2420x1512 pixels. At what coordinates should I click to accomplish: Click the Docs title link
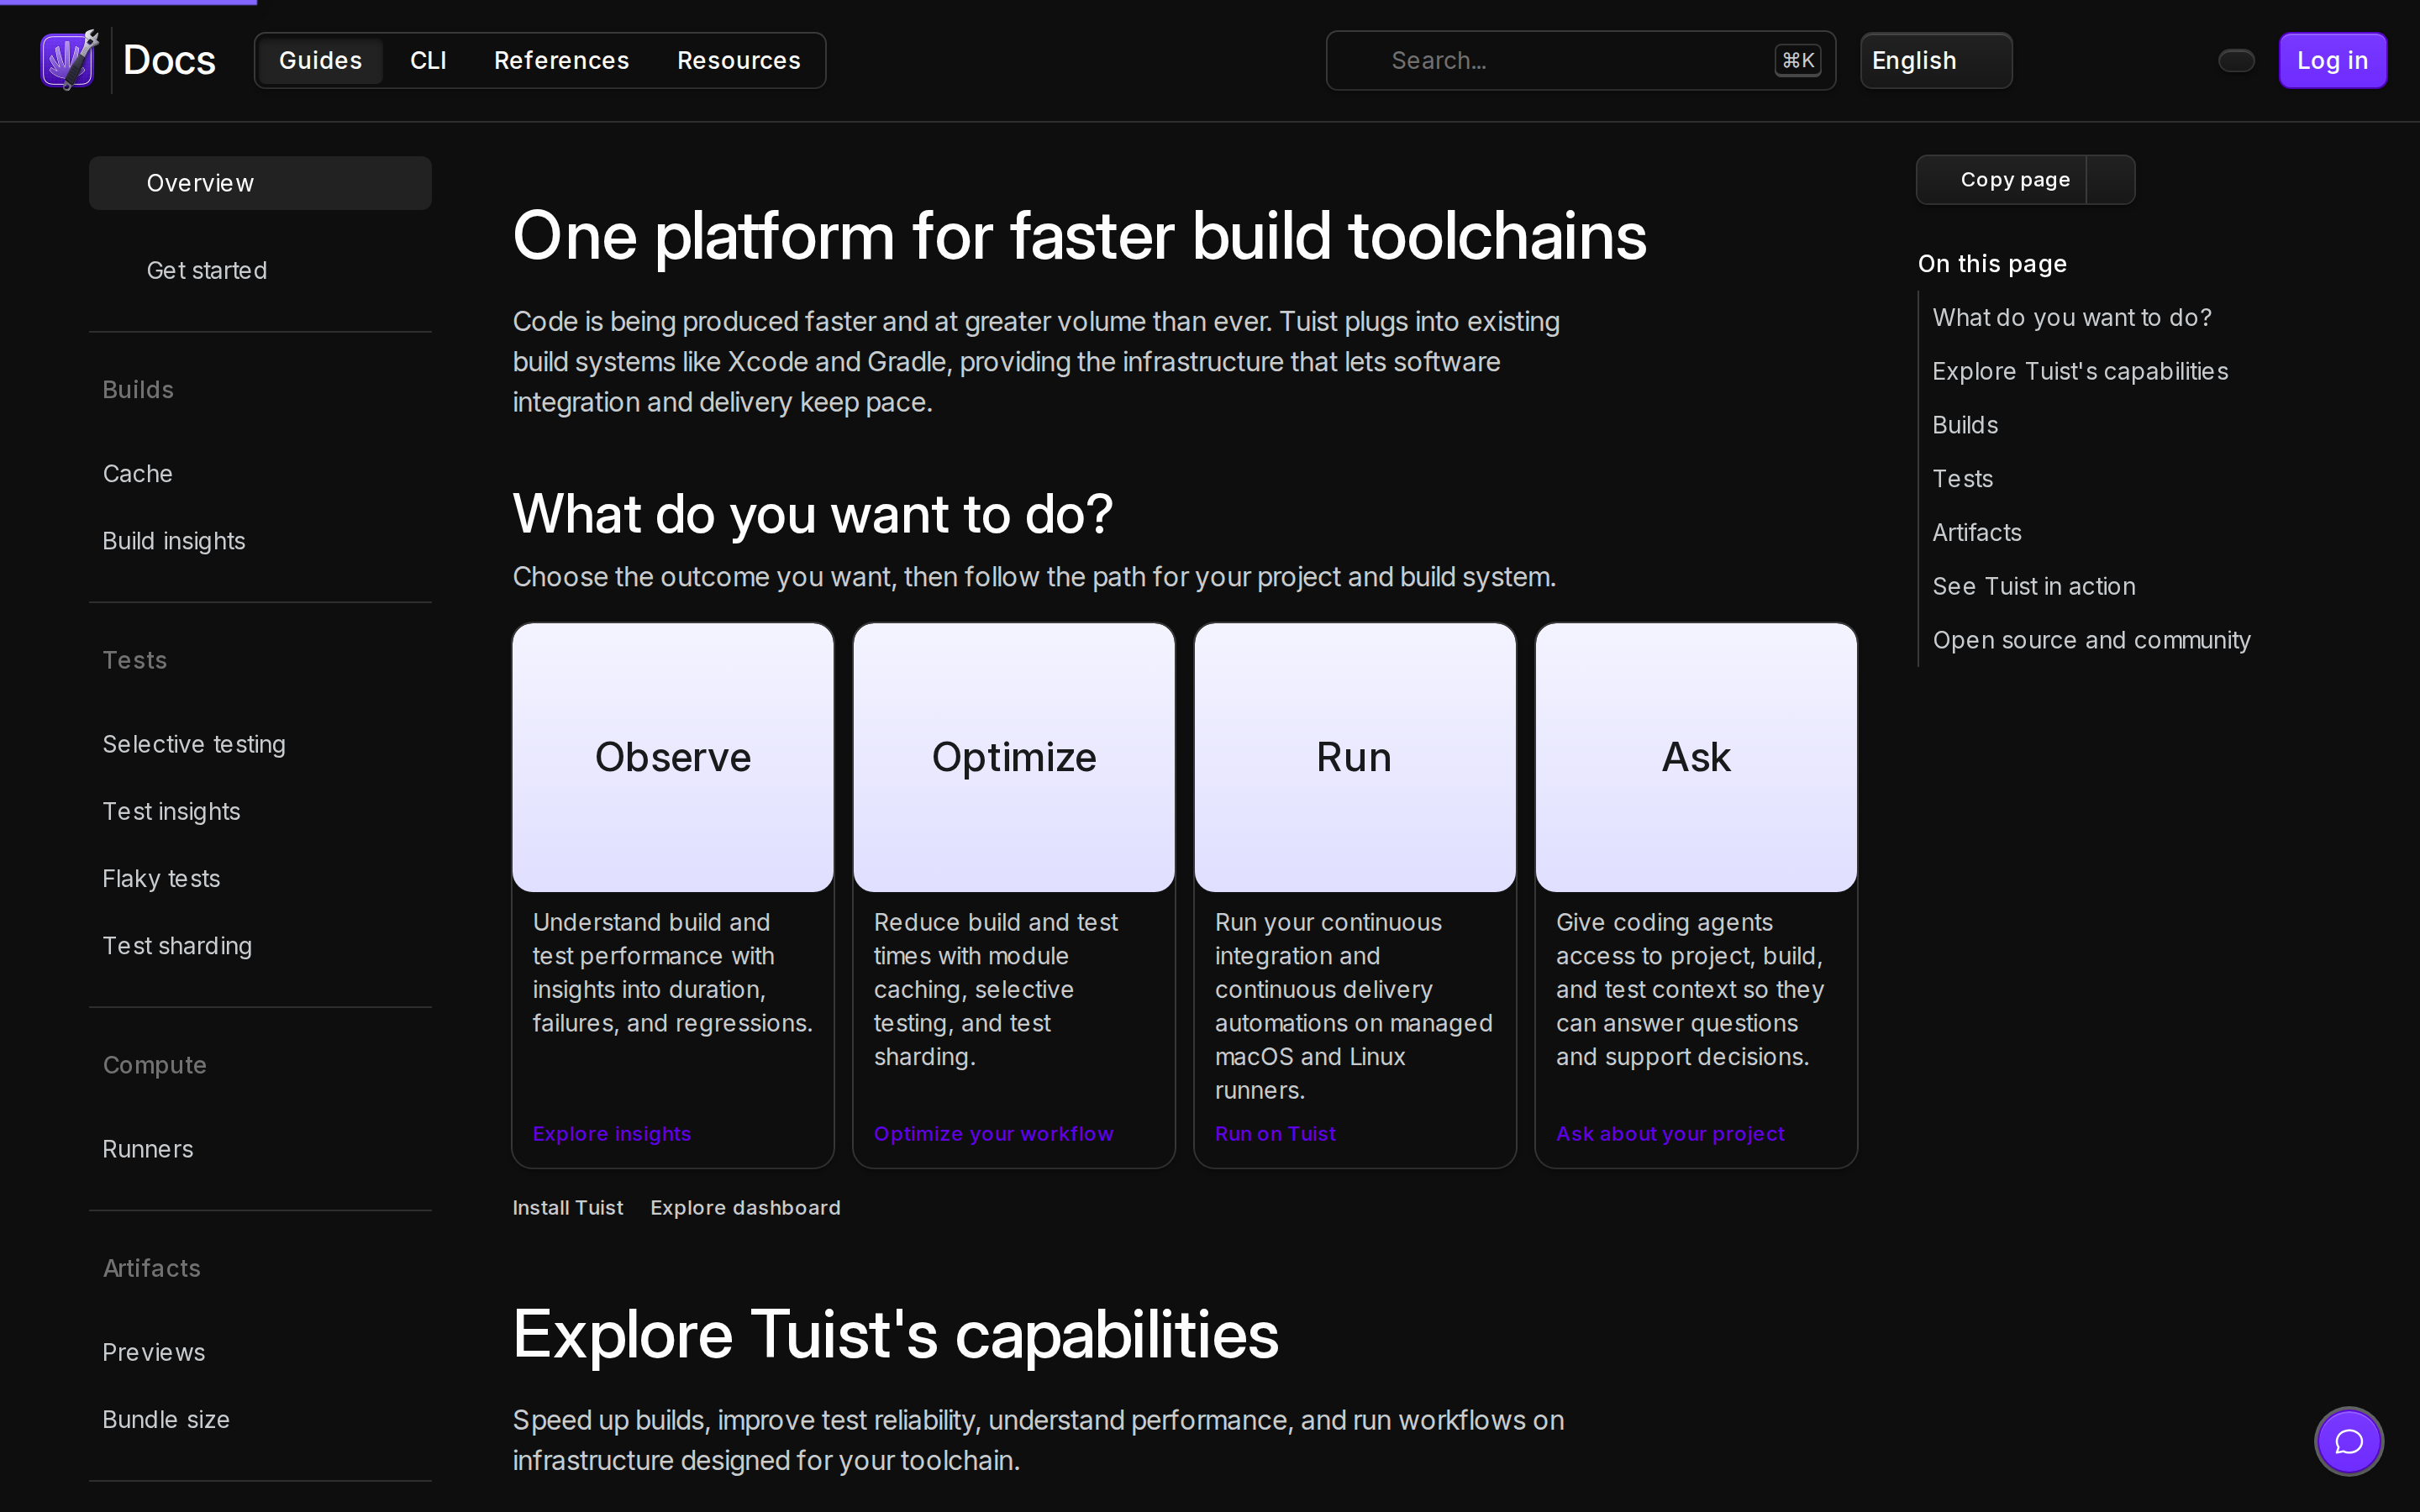[x=169, y=61]
